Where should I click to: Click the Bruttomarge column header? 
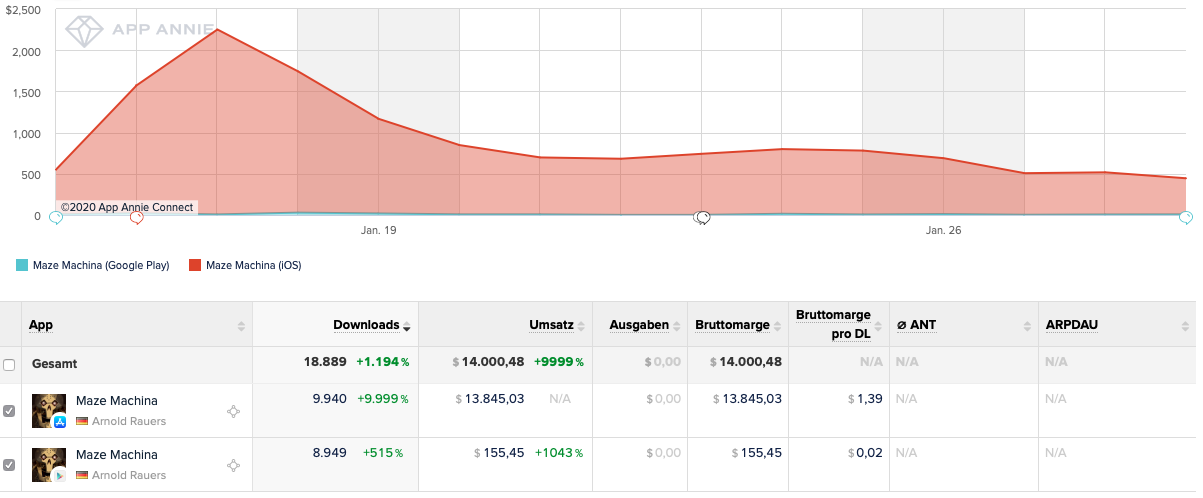[732, 325]
